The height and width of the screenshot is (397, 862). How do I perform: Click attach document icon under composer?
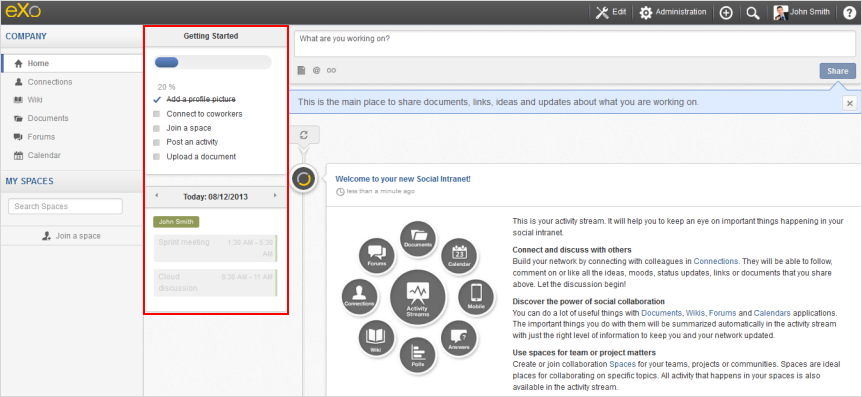(x=301, y=70)
